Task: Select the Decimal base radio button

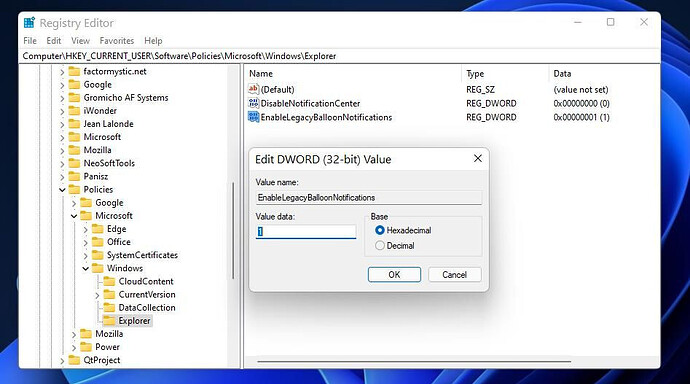Action: 380,245
